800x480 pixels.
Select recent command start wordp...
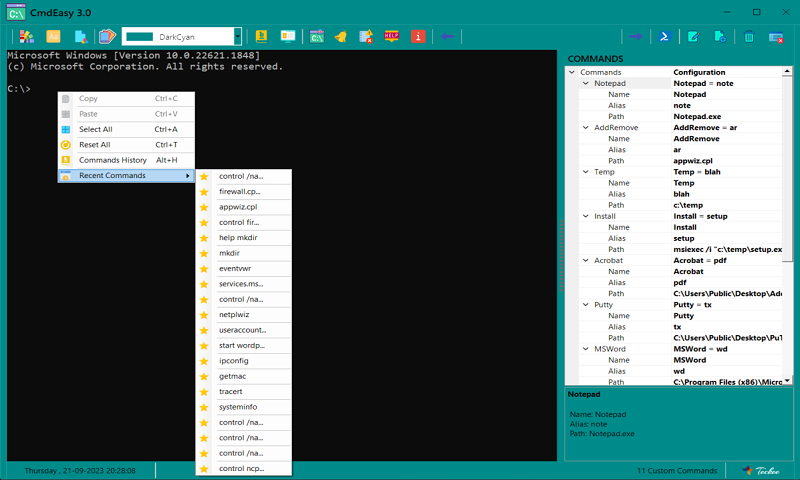[x=244, y=345]
